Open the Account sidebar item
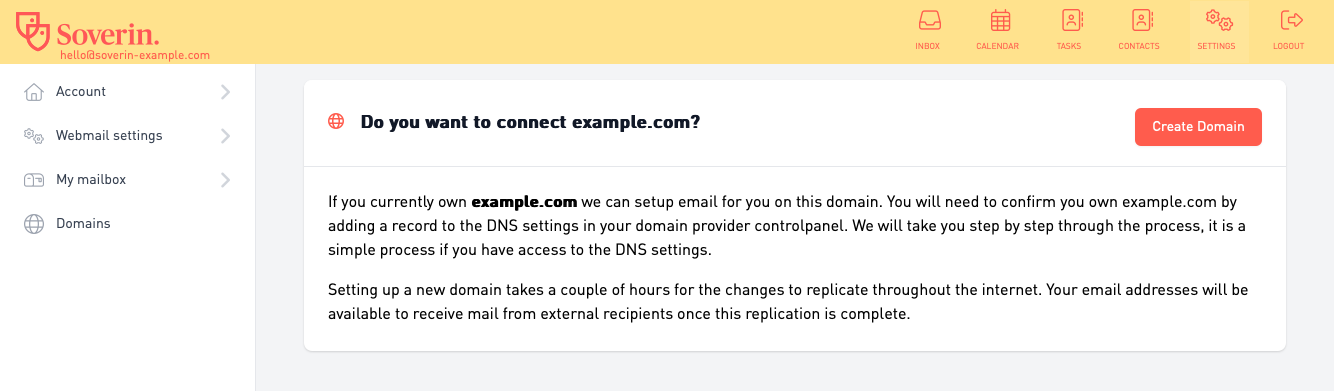The width and height of the screenshot is (1334, 391). [128, 92]
